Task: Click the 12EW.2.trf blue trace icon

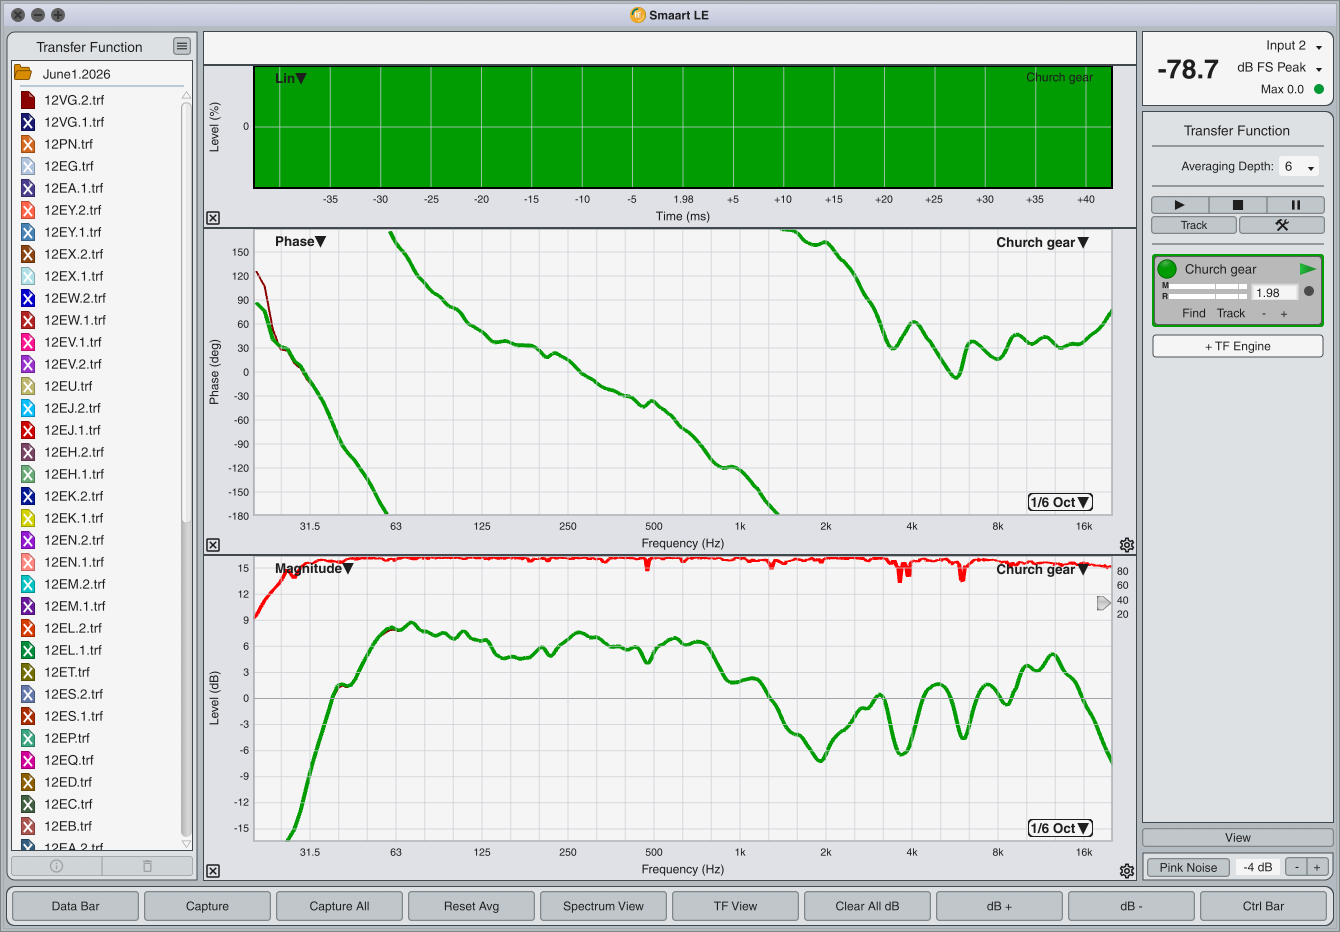Action: coord(28,298)
